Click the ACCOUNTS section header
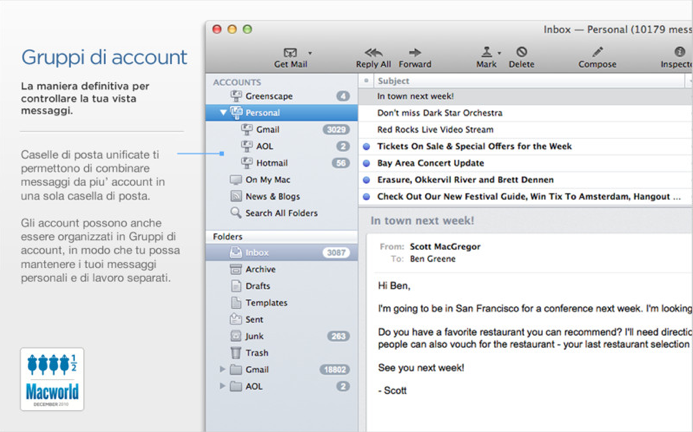 [x=237, y=82]
